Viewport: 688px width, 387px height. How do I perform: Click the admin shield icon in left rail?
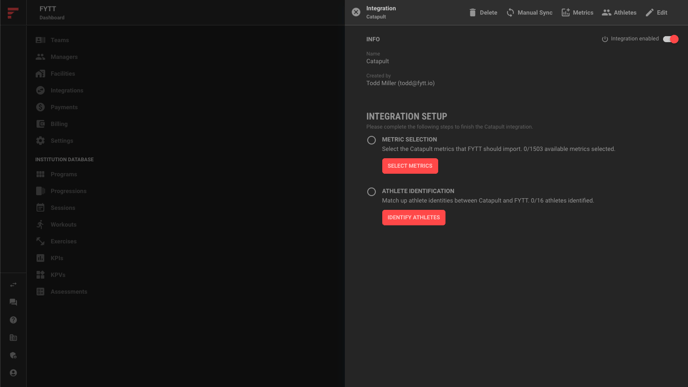tap(13, 355)
